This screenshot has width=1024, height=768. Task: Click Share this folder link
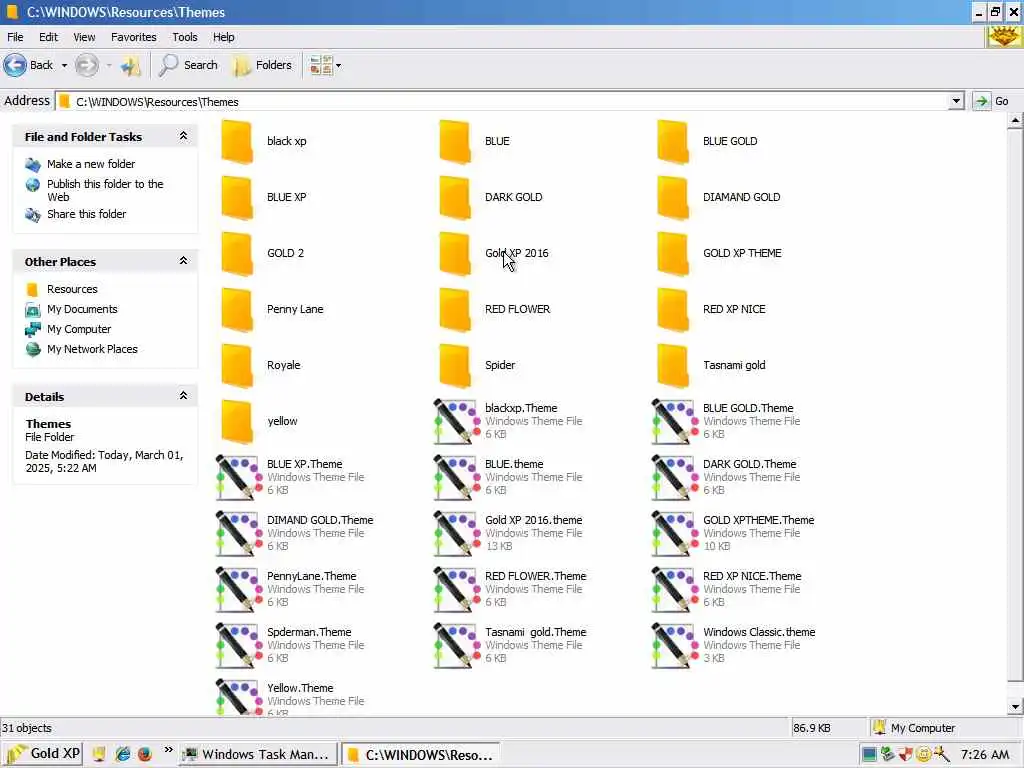[x=86, y=214]
